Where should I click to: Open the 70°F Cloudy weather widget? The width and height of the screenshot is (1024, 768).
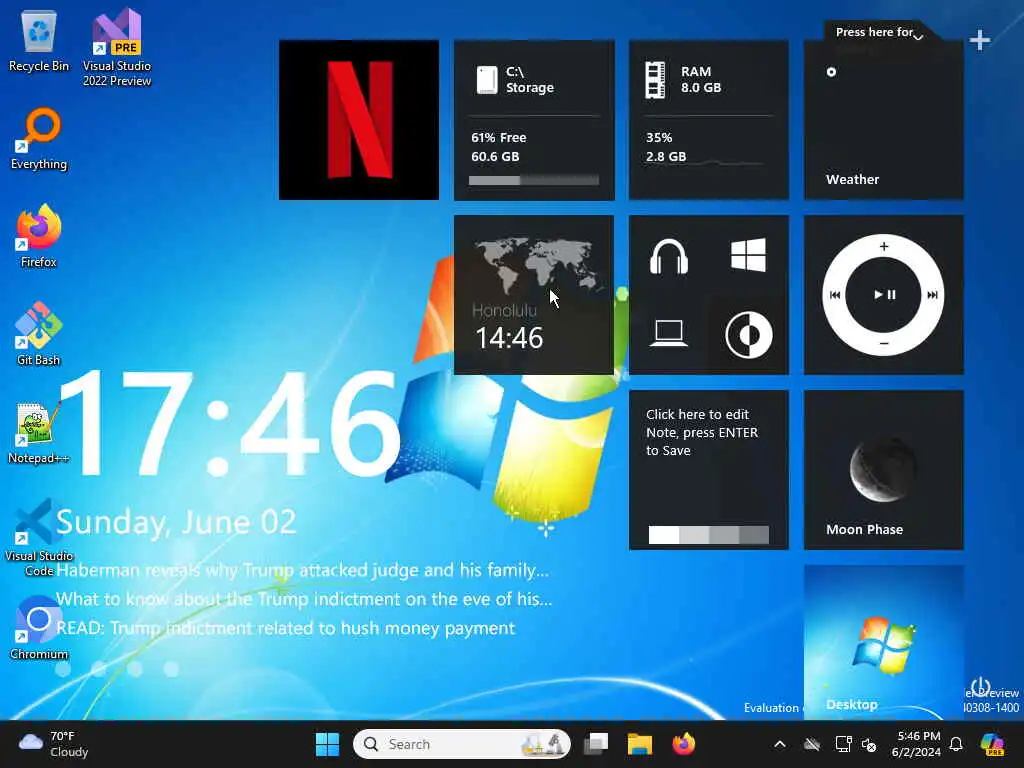[54, 744]
